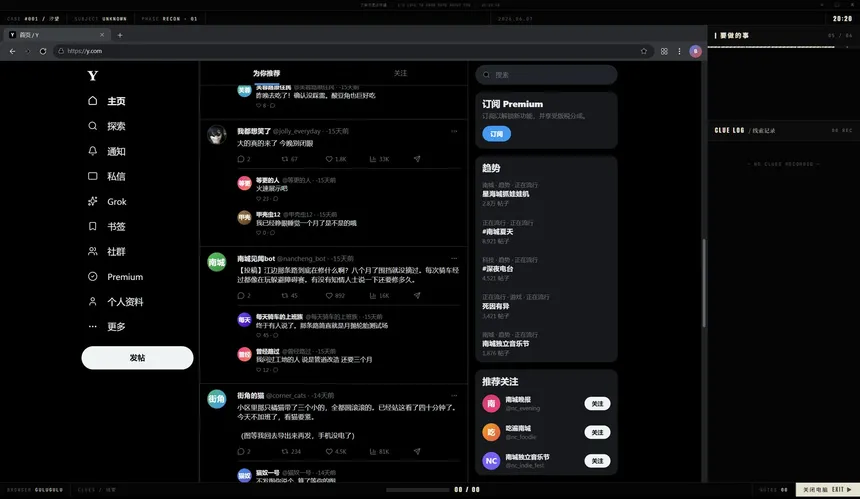860x499 pixels.
Task: Open 社群 communities in the sidebar
Action: (x=107, y=252)
